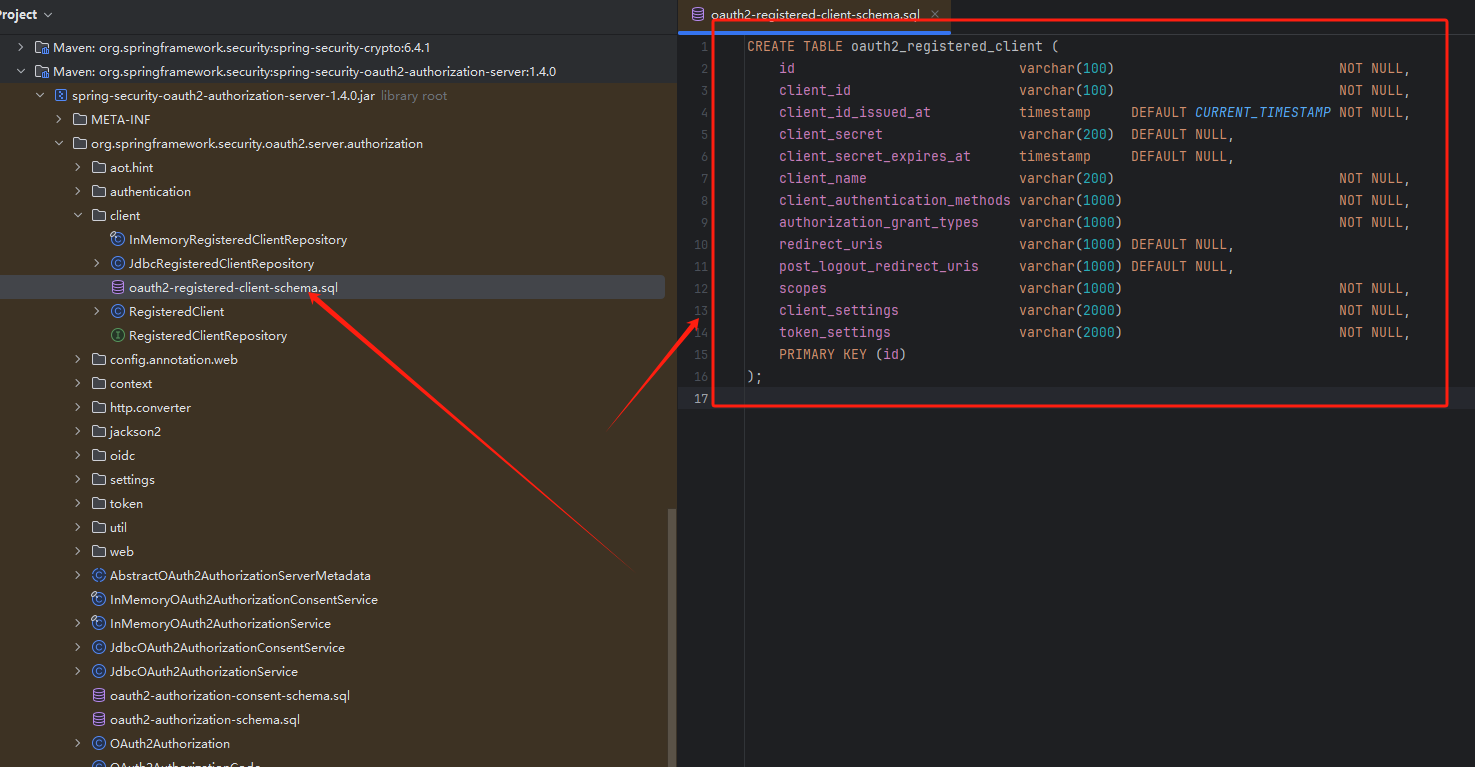Click the Project tree vertical scrollbar
Image resolution: width=1475 pixels, height=767 pixels.
pos(672,638)
